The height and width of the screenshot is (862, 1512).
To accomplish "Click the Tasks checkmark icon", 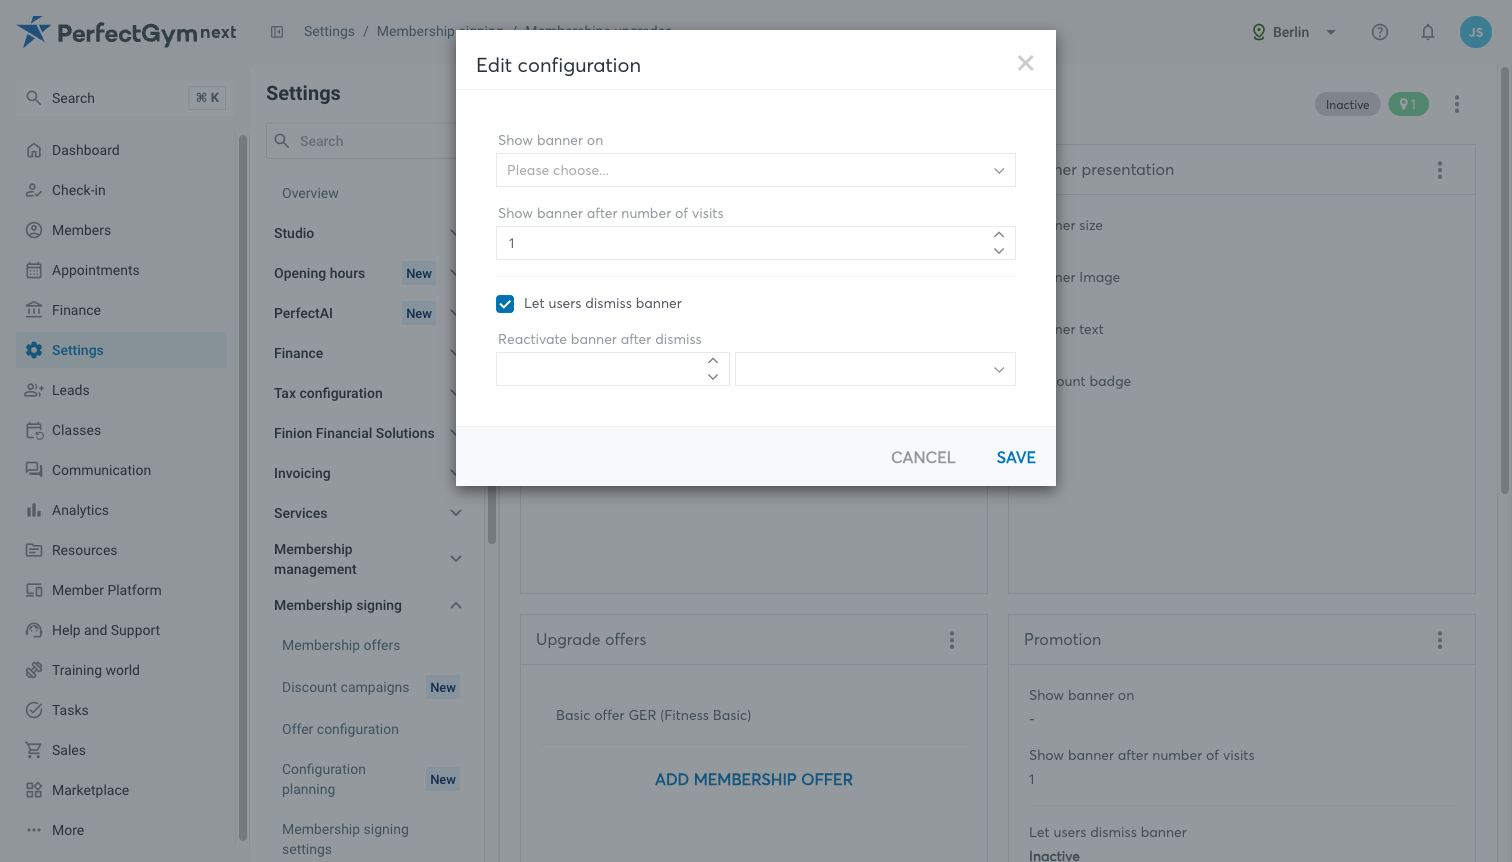I will click(x=34, y=710).
